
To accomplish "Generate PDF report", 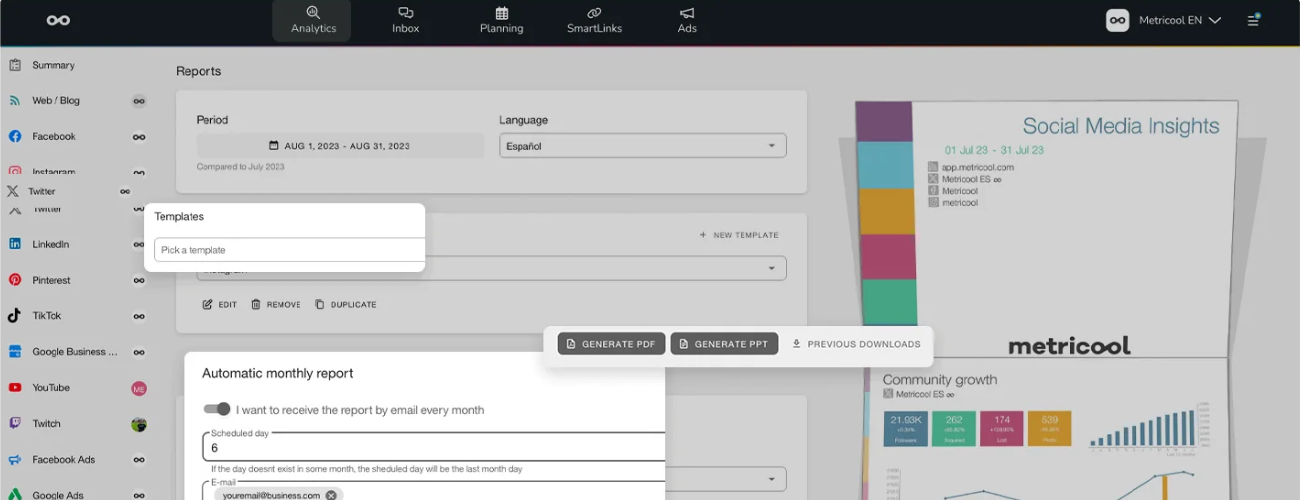I will pos(611,344).
